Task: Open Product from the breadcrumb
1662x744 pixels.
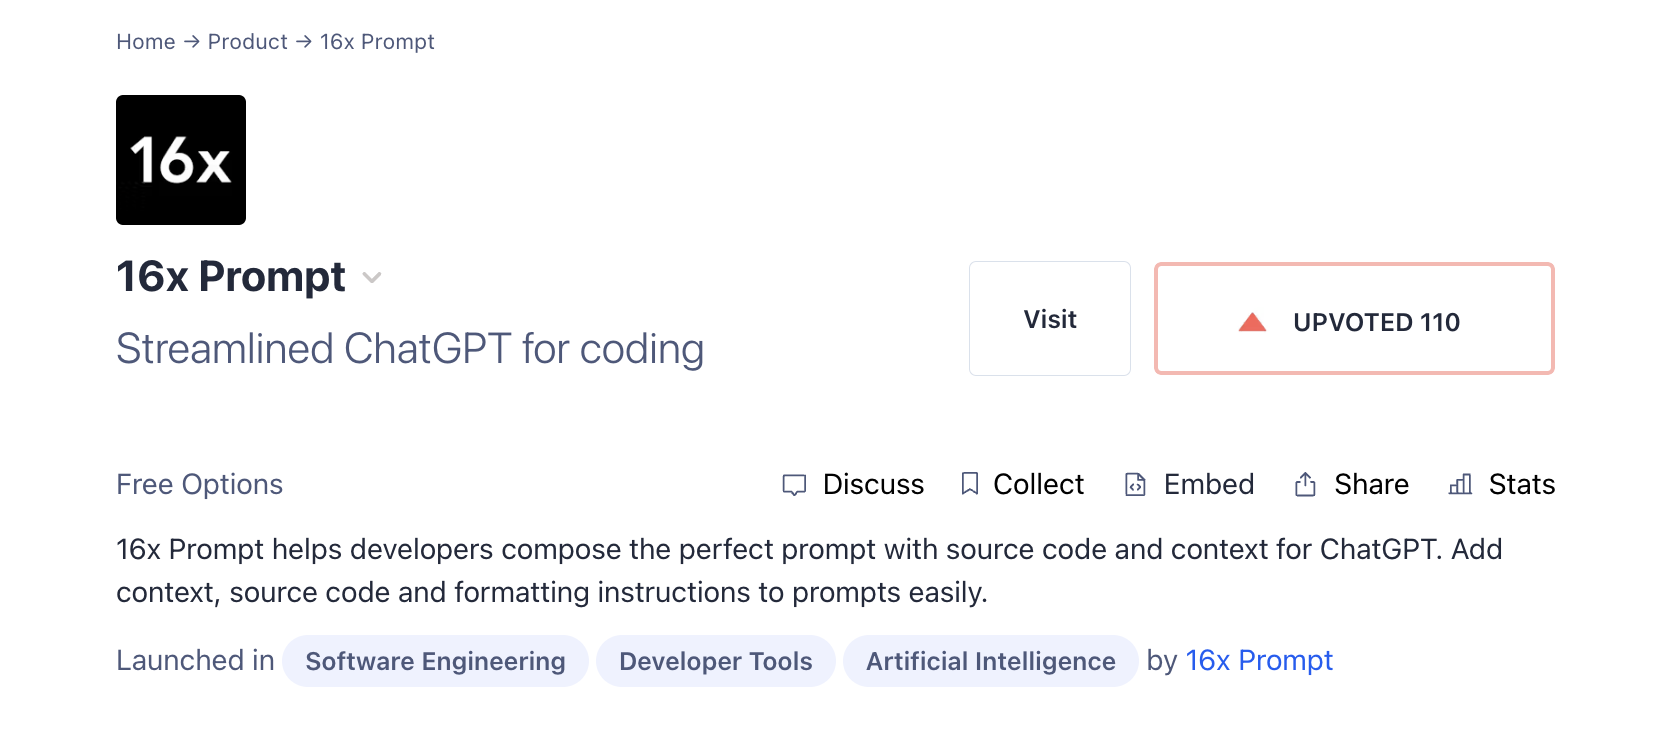Action: 248,41
